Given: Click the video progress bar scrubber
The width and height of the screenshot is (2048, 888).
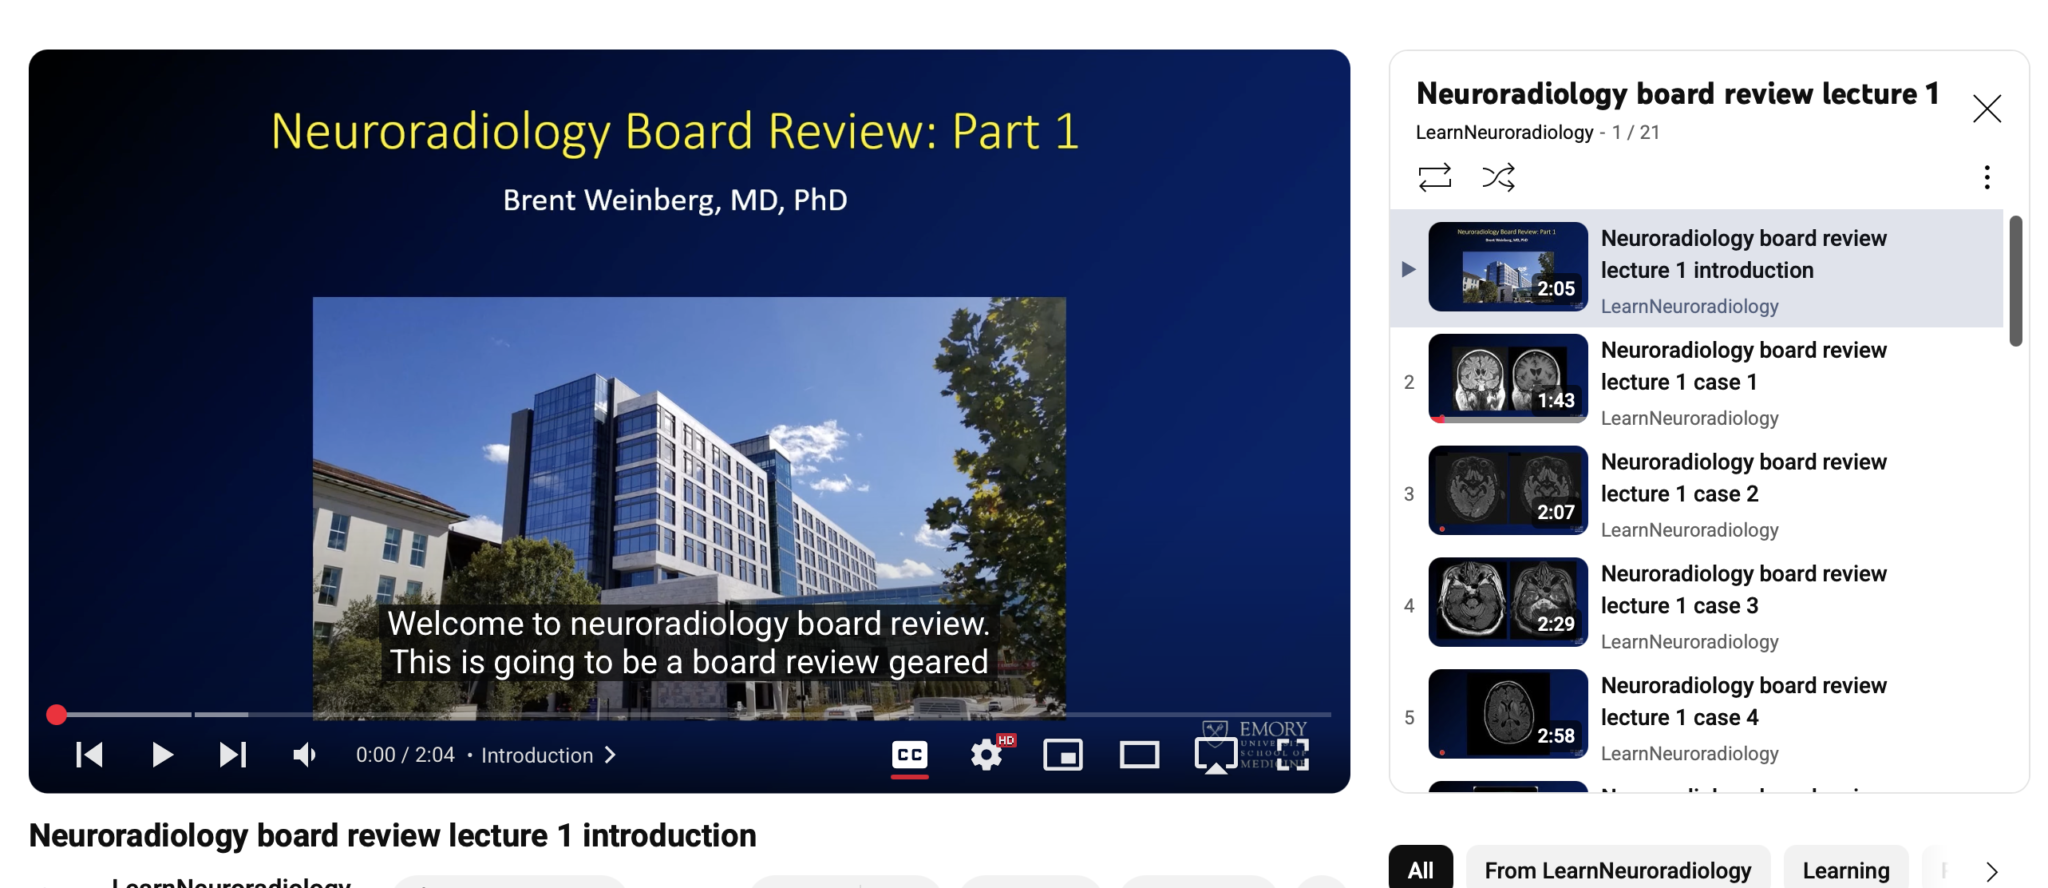Looking at the screenshot, I should pos(57,714).
